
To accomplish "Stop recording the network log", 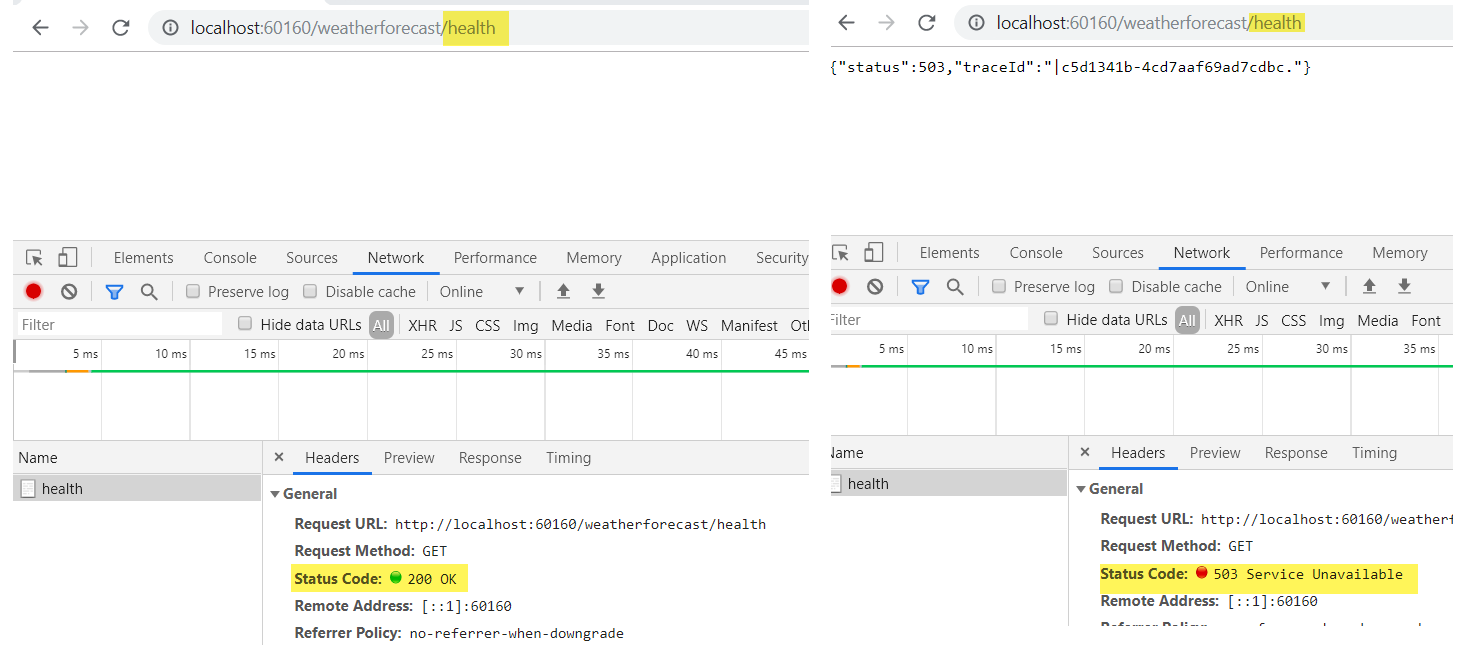I will (x=33, y=291).
